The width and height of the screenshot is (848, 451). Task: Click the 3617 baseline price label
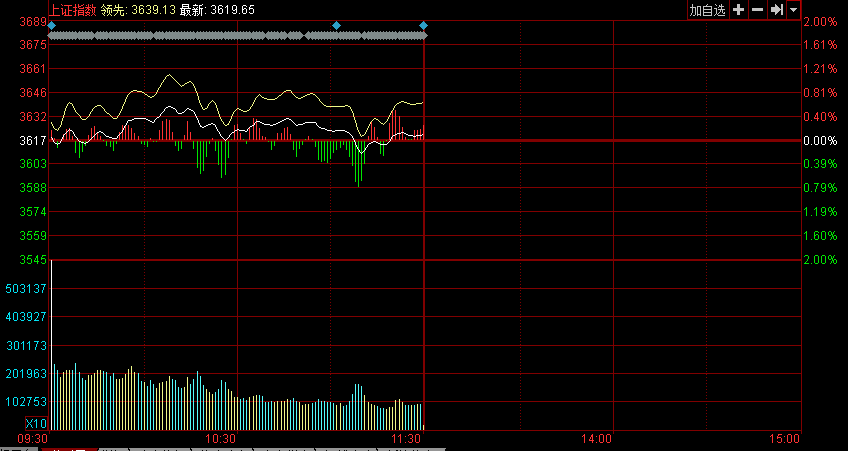pyautogui.click(x=33, y=141)
